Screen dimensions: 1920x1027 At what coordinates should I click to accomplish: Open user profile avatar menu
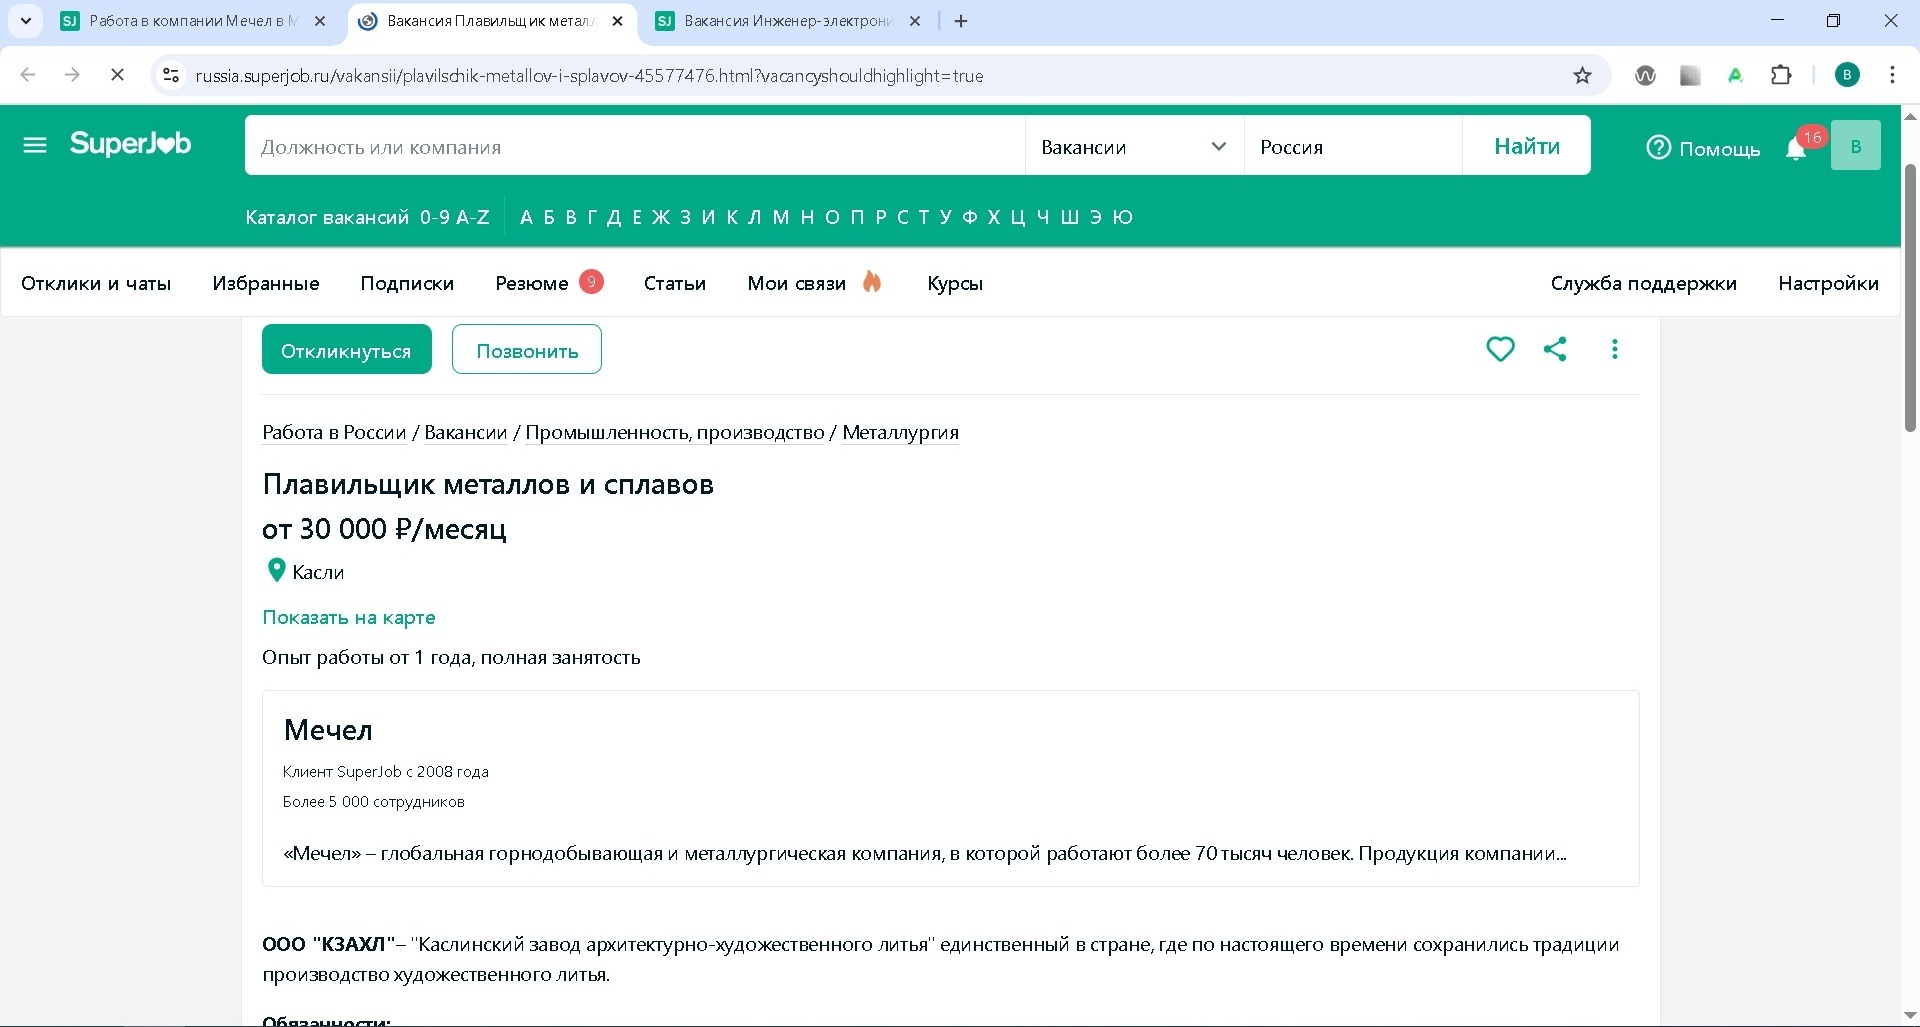click(1855, 146)
